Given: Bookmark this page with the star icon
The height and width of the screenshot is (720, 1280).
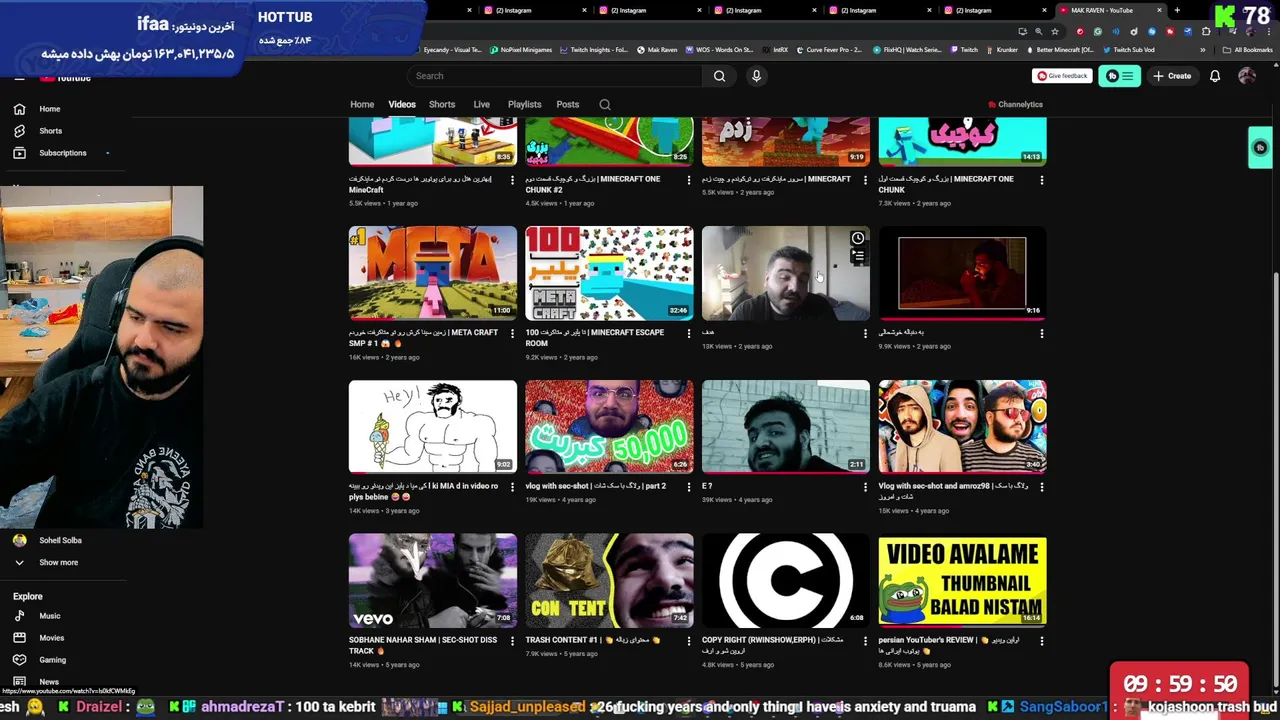Looking at the screenshot, I should tap(1054, 31).
